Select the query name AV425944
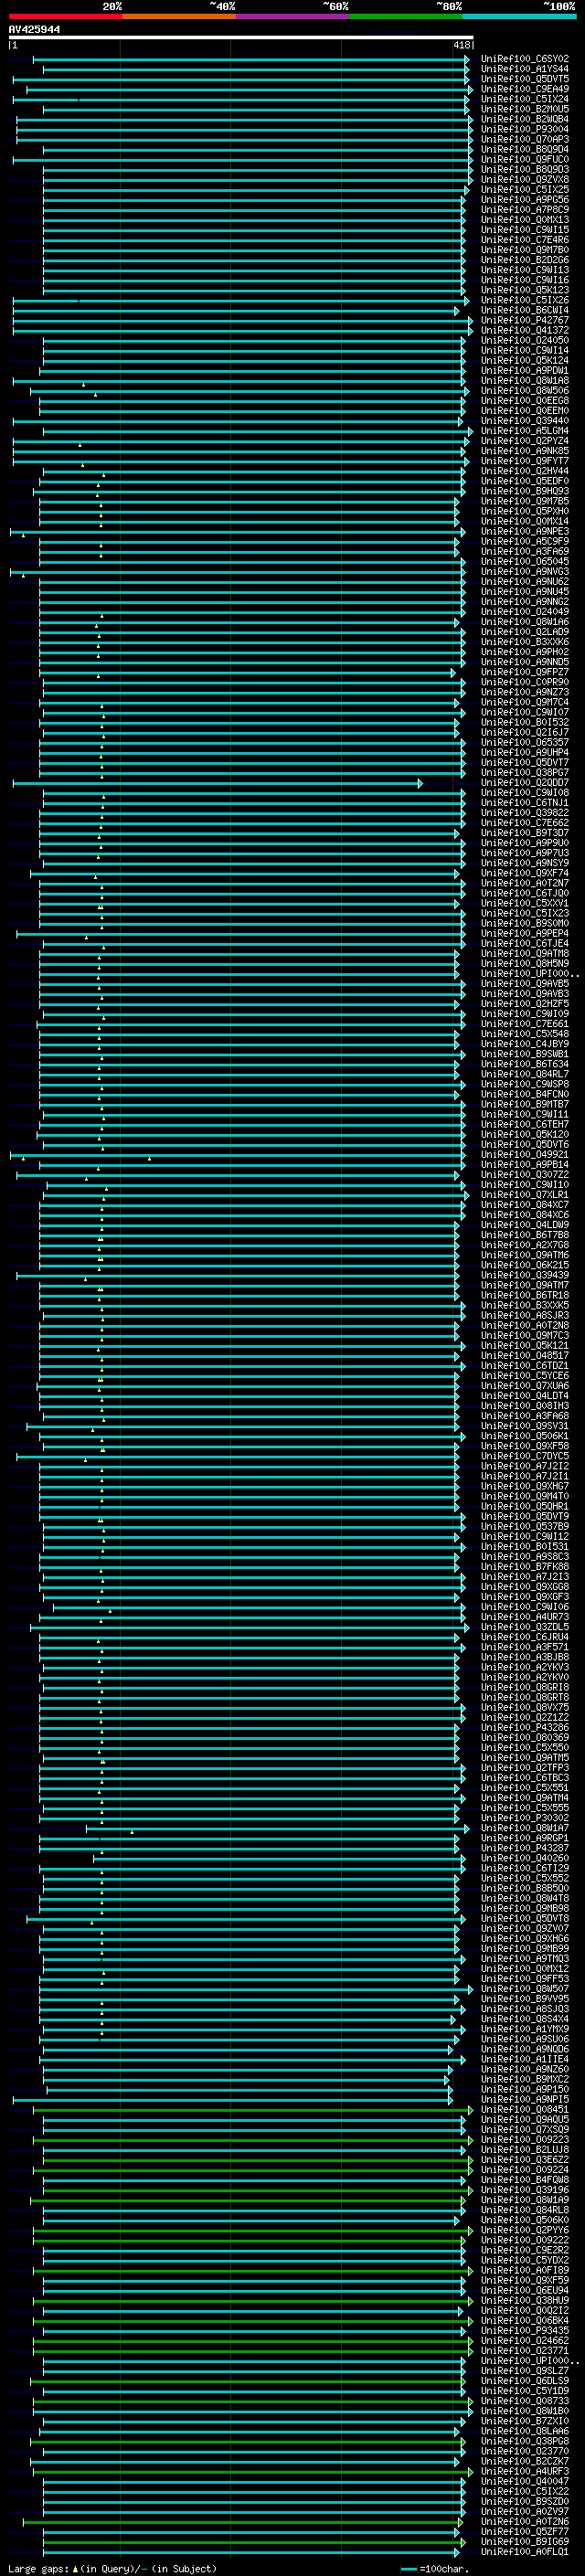 click(x=34, y=30)
